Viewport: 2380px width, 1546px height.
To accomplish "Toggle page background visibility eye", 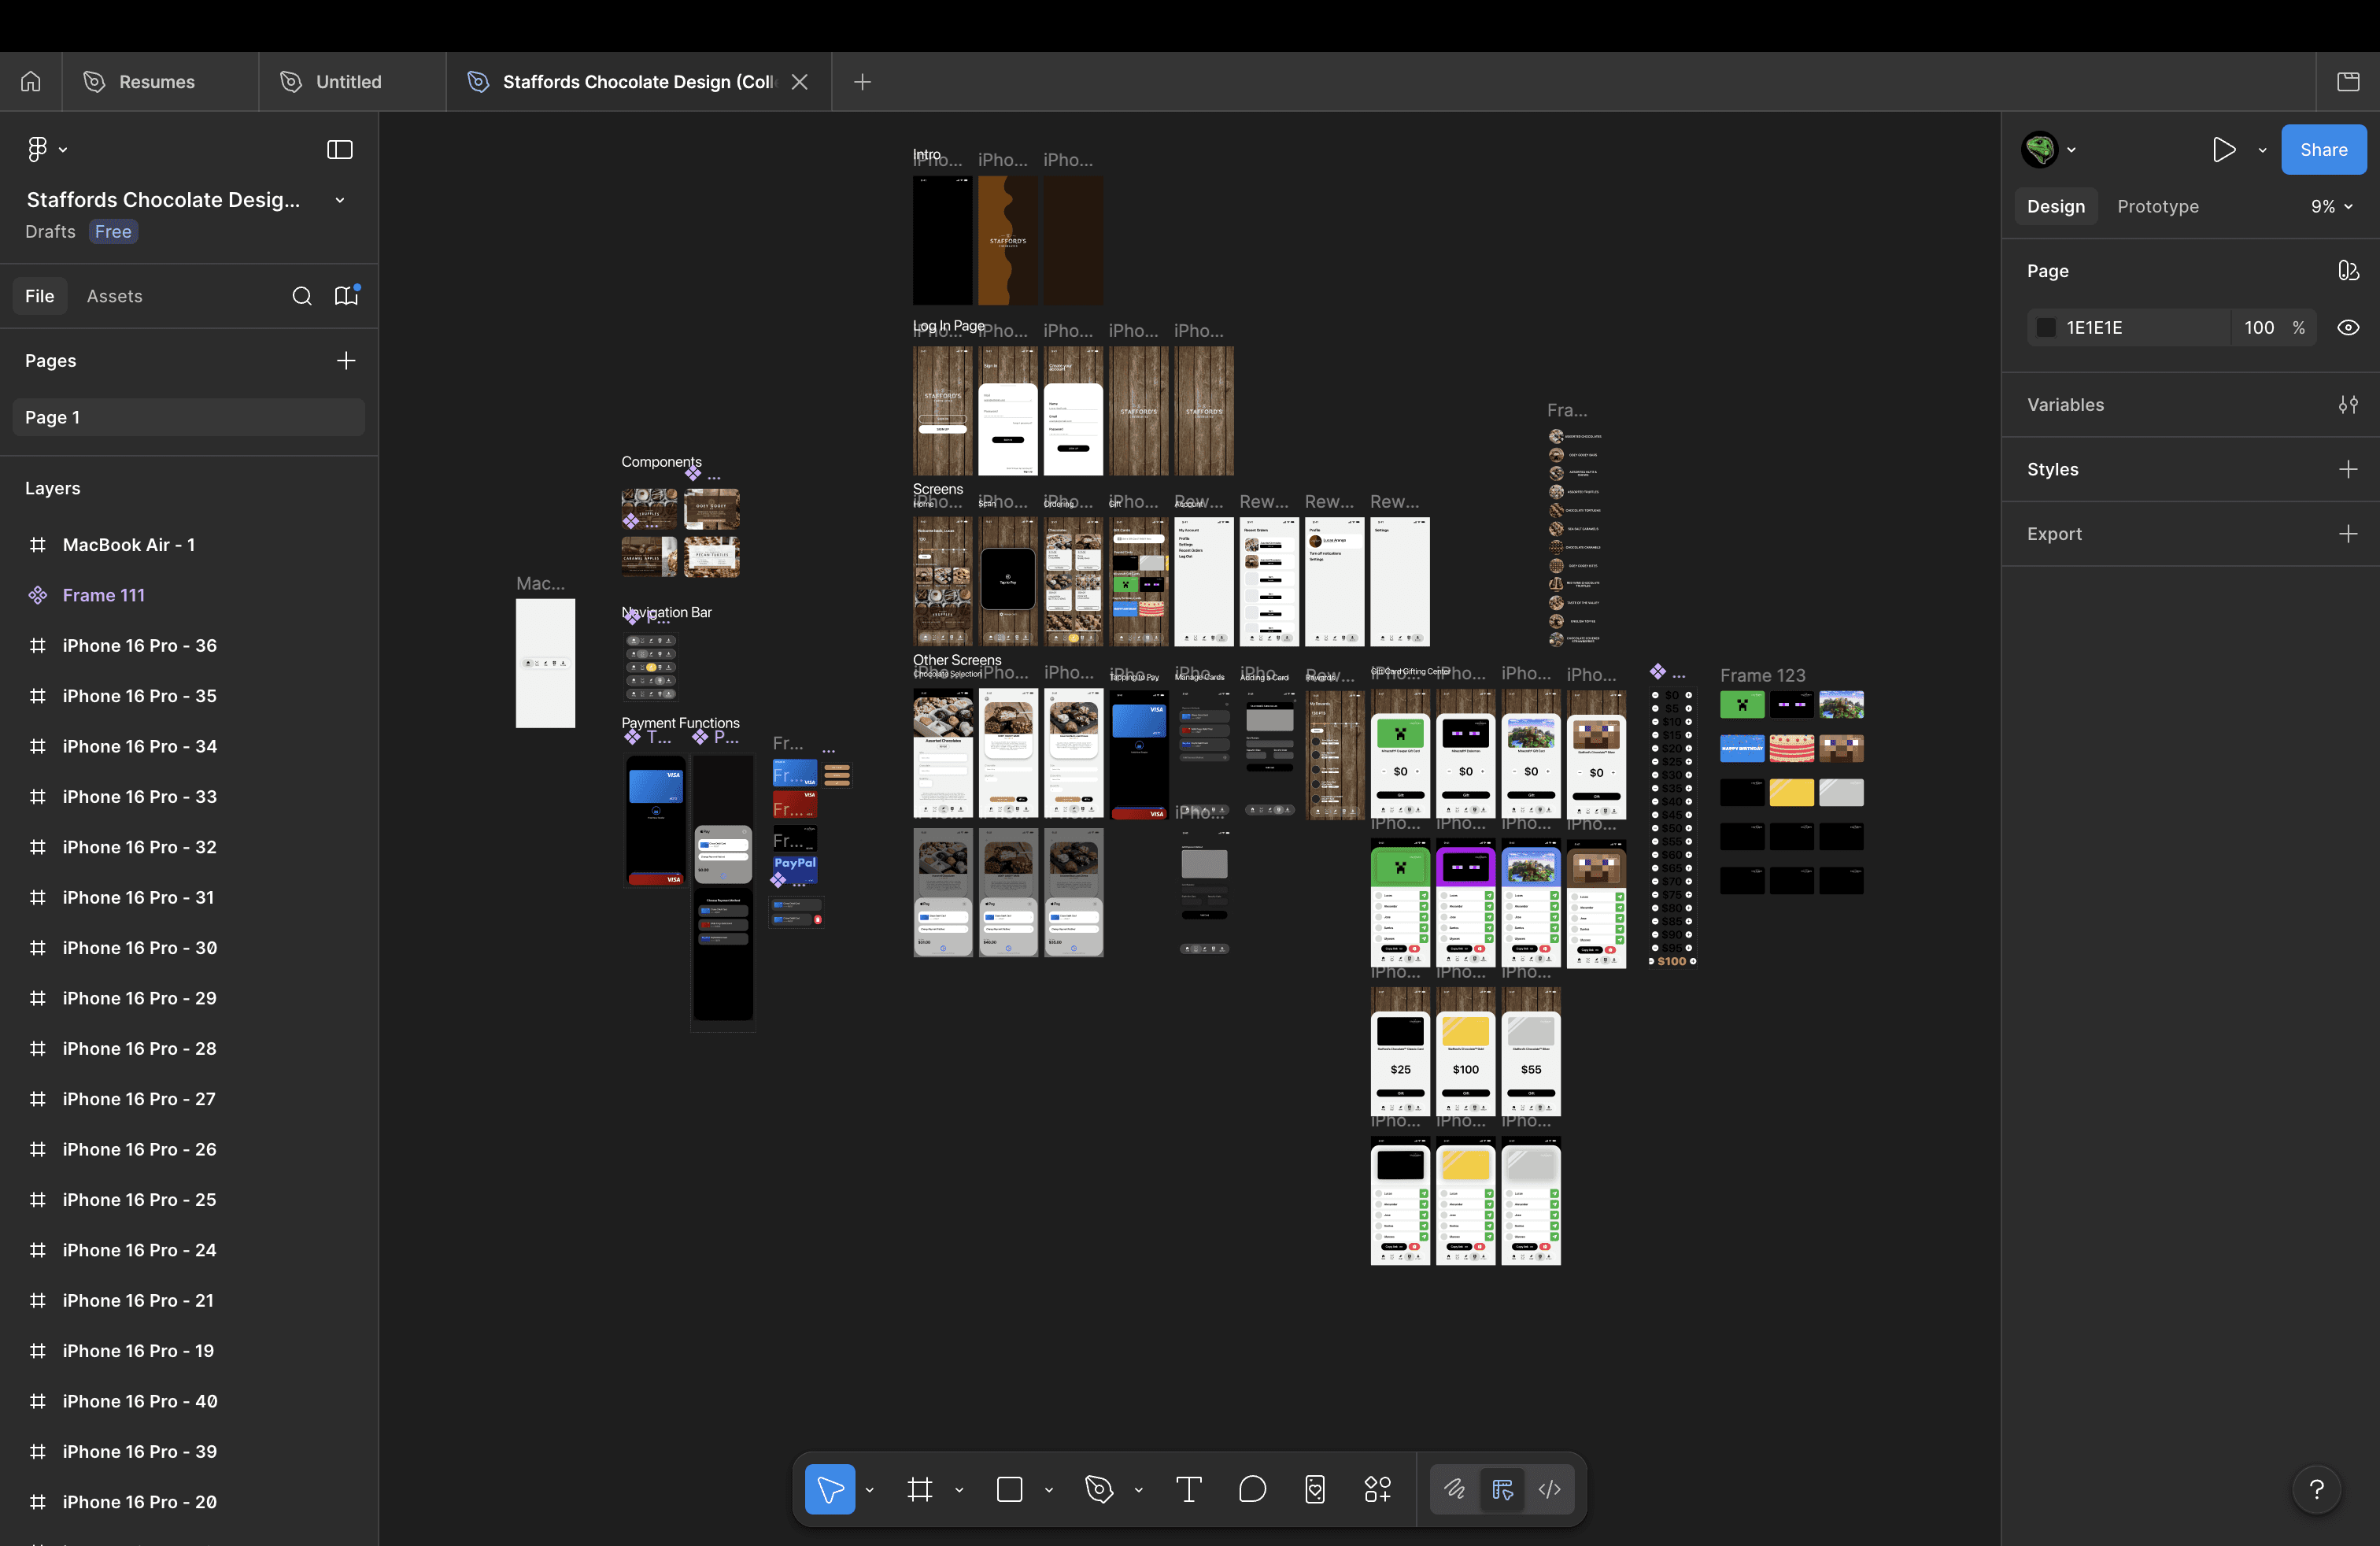I will (2347, 328).
